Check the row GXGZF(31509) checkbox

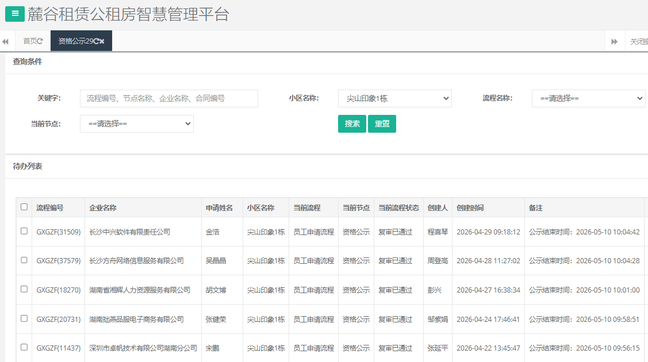point(24,231)
